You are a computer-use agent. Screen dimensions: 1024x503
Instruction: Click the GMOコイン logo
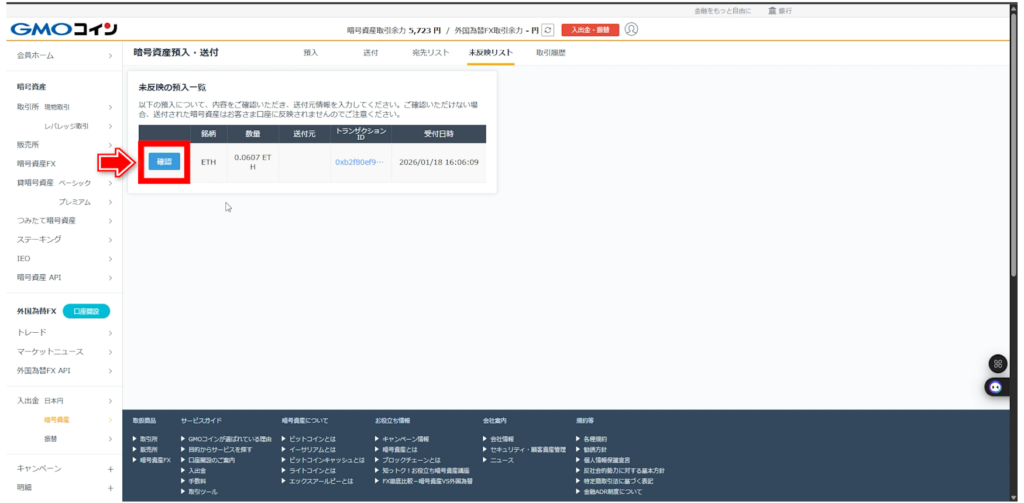pyautogui.click(x=64, y=29)
